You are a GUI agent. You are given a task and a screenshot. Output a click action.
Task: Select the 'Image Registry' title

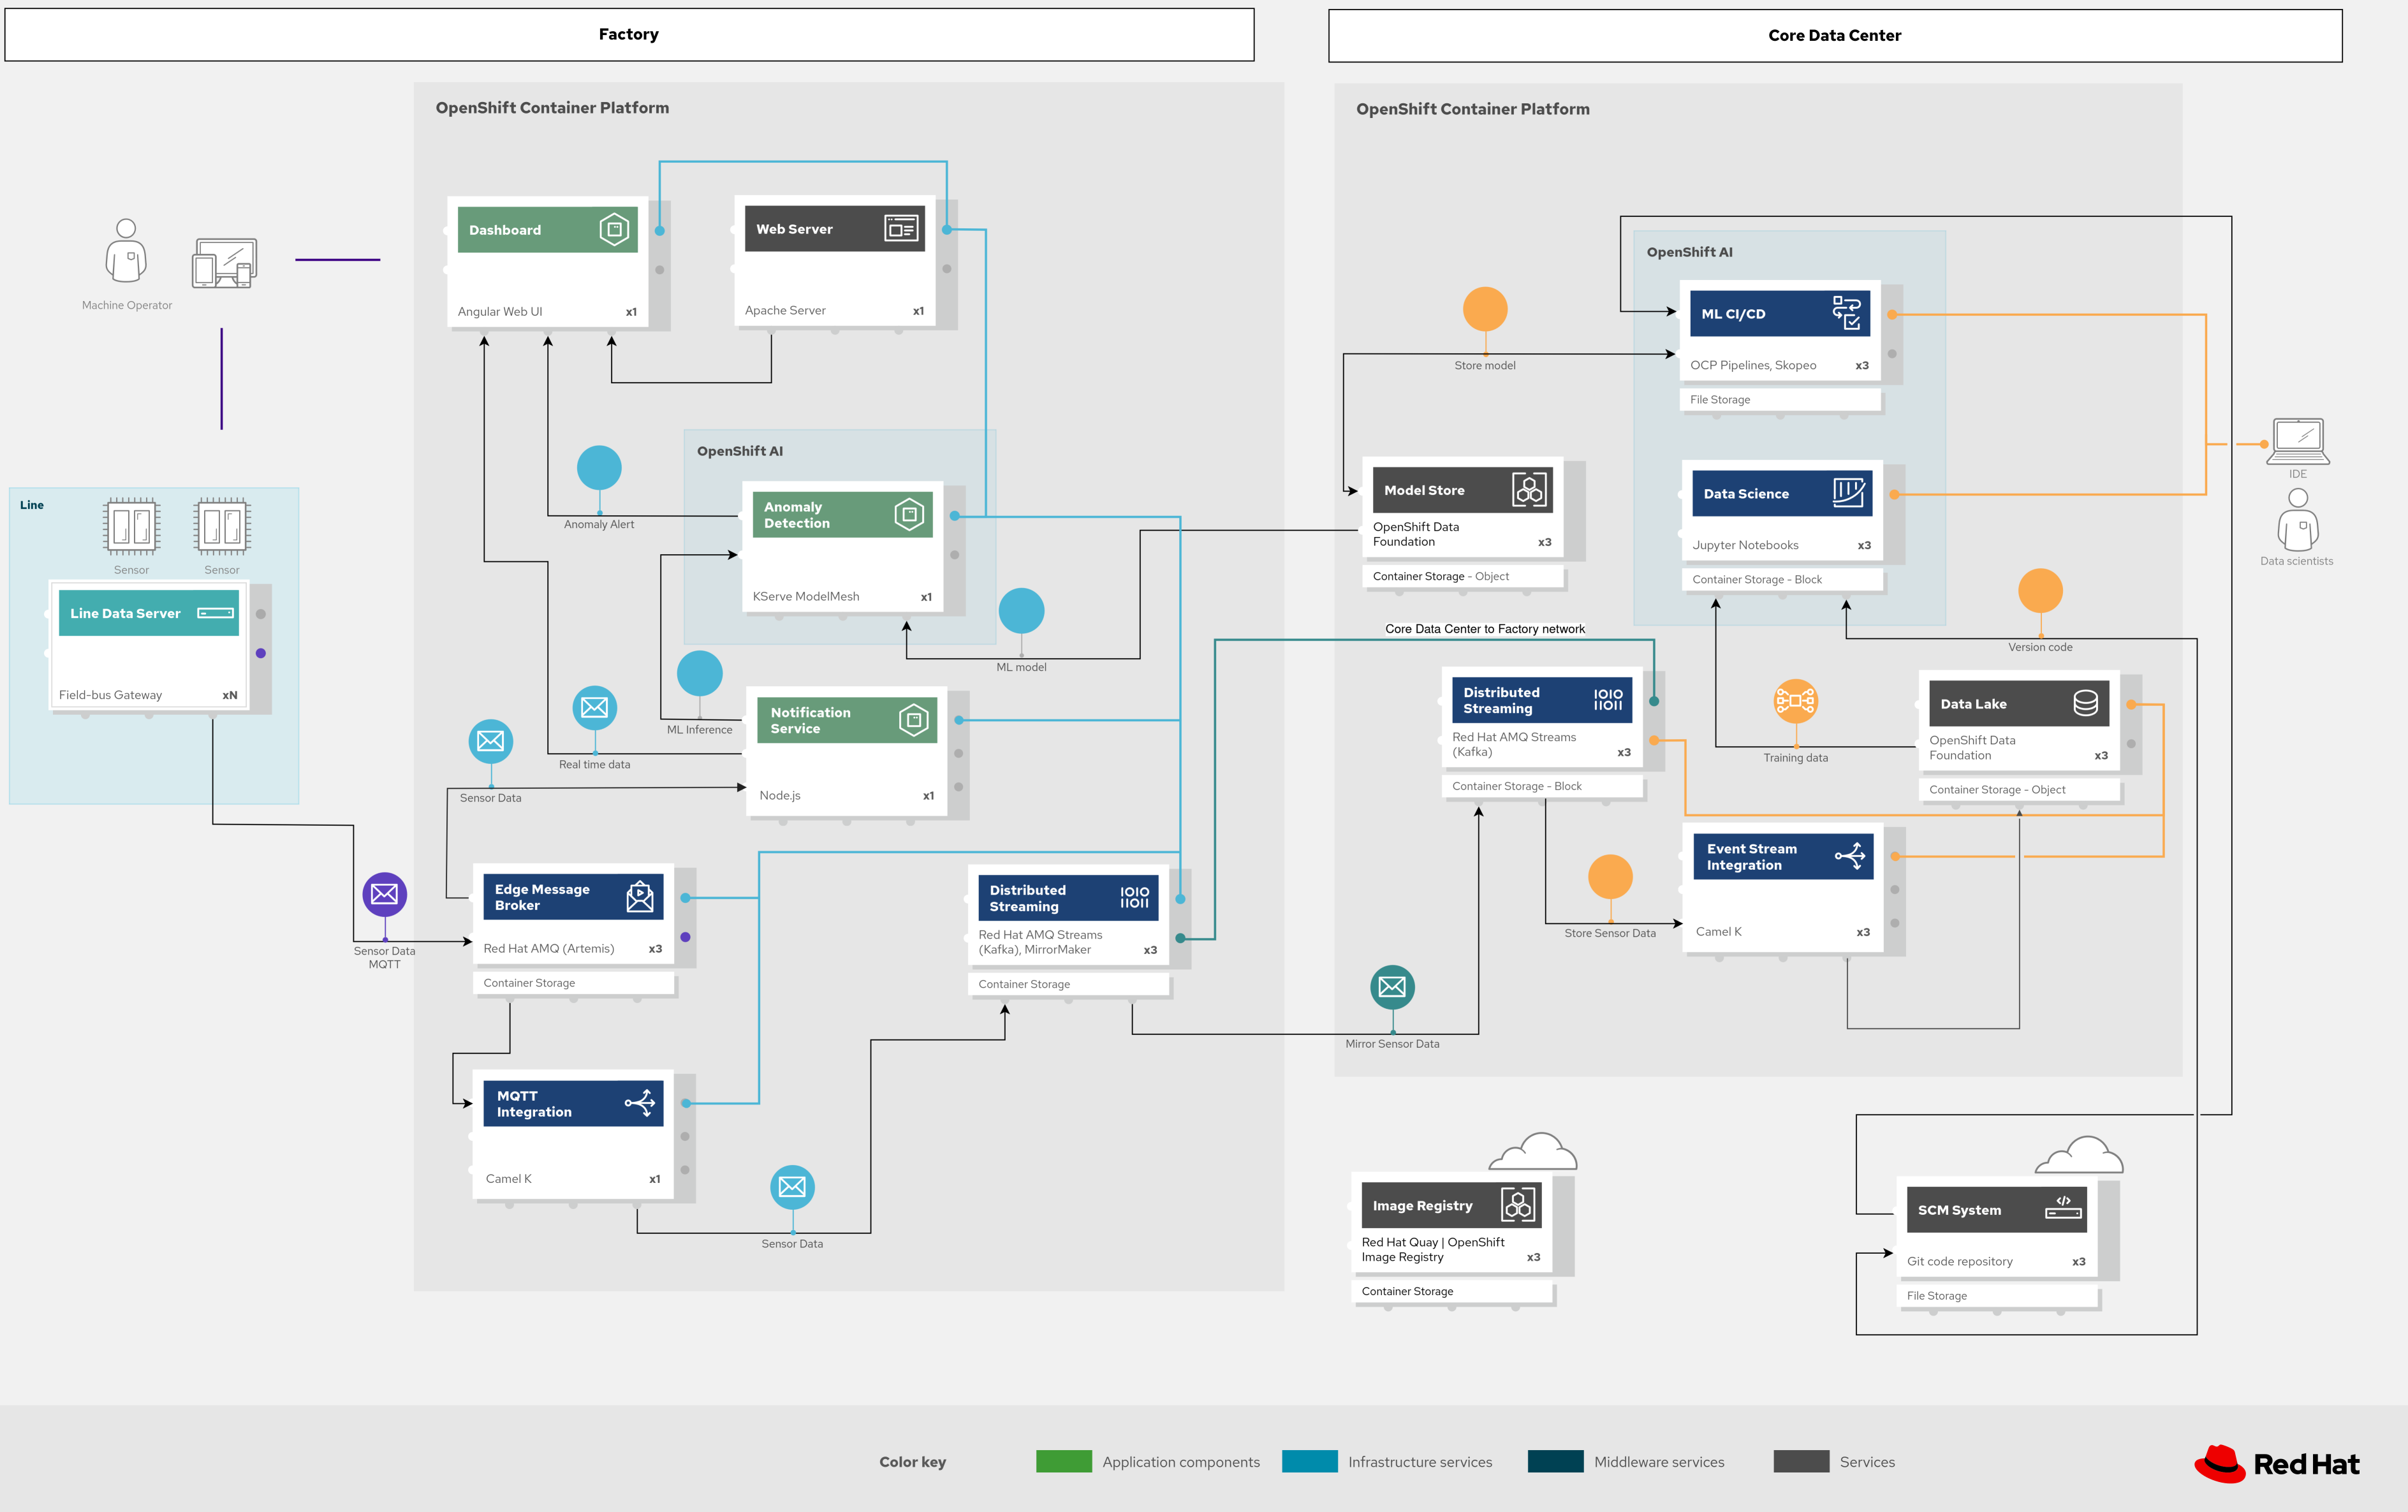tap(1423, 1206)
